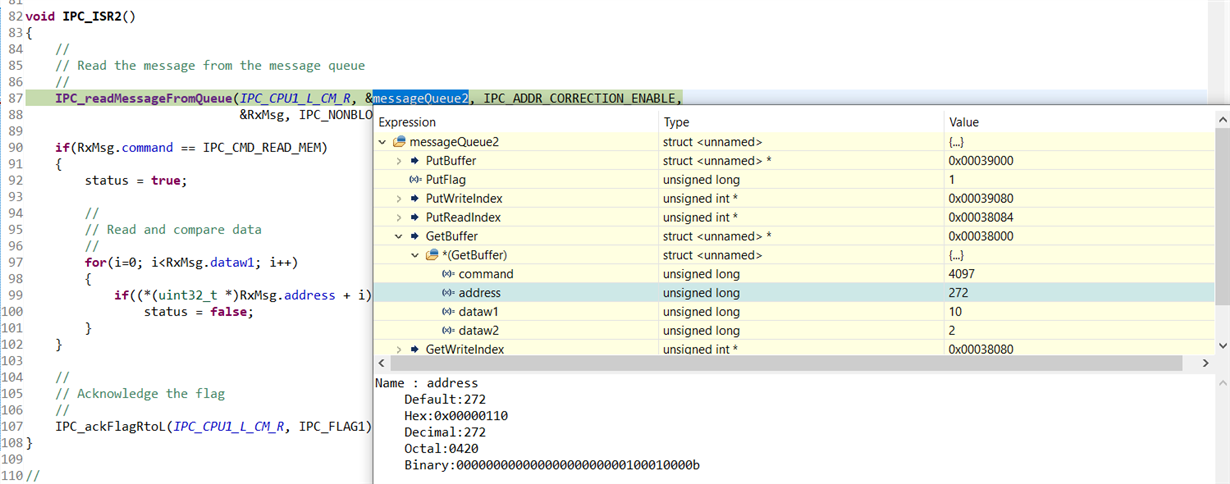Image resolution: width=1230 pixels, height=484 pixels.
Task: Expand the GetWriteIndex pointer row
Action: pos(399,349)
